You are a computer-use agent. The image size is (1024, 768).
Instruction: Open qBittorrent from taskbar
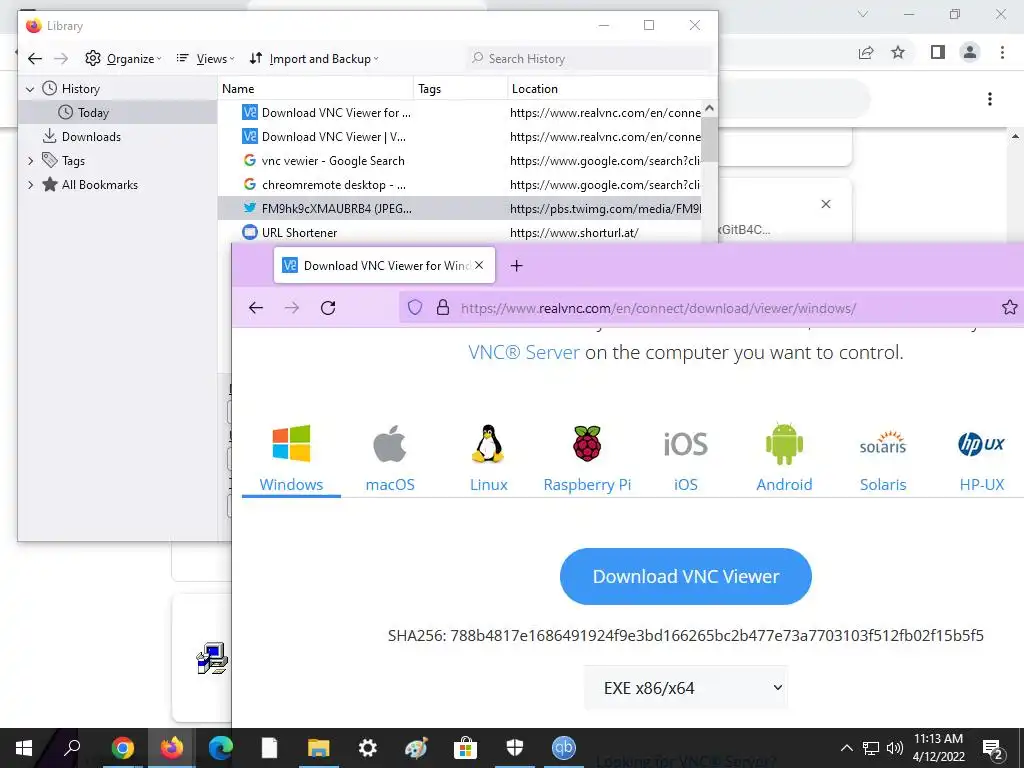click(x=564, y=748)
